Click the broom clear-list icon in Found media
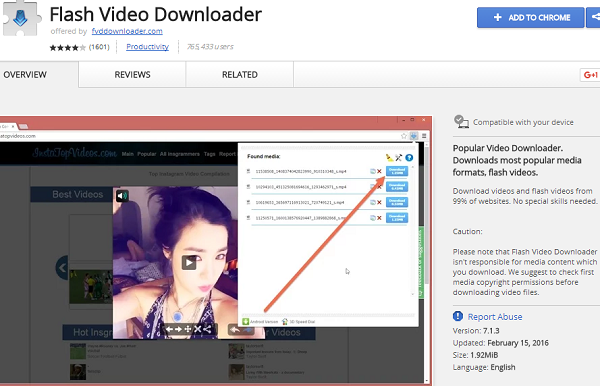The height and width of the screenshot is (386, 600). (389, 157)
